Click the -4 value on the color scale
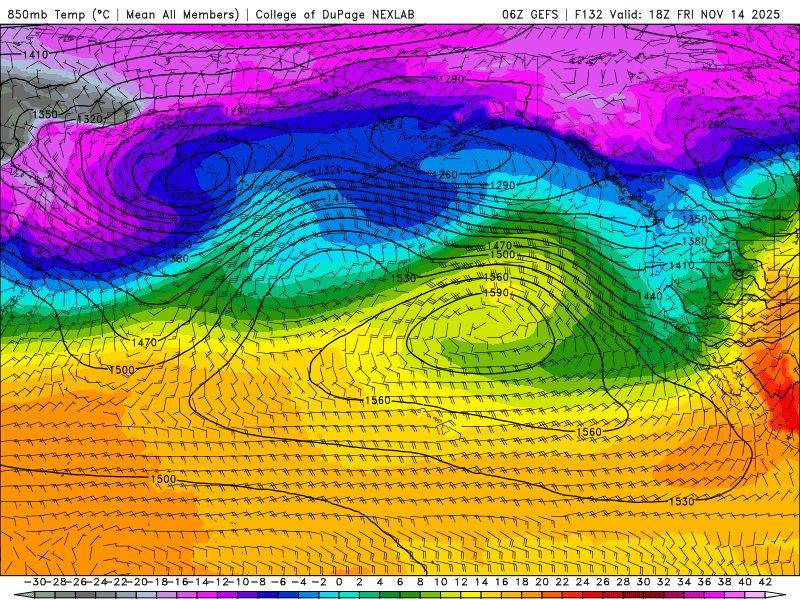This screenshot has width=800, height=600. tap(299, 582)
